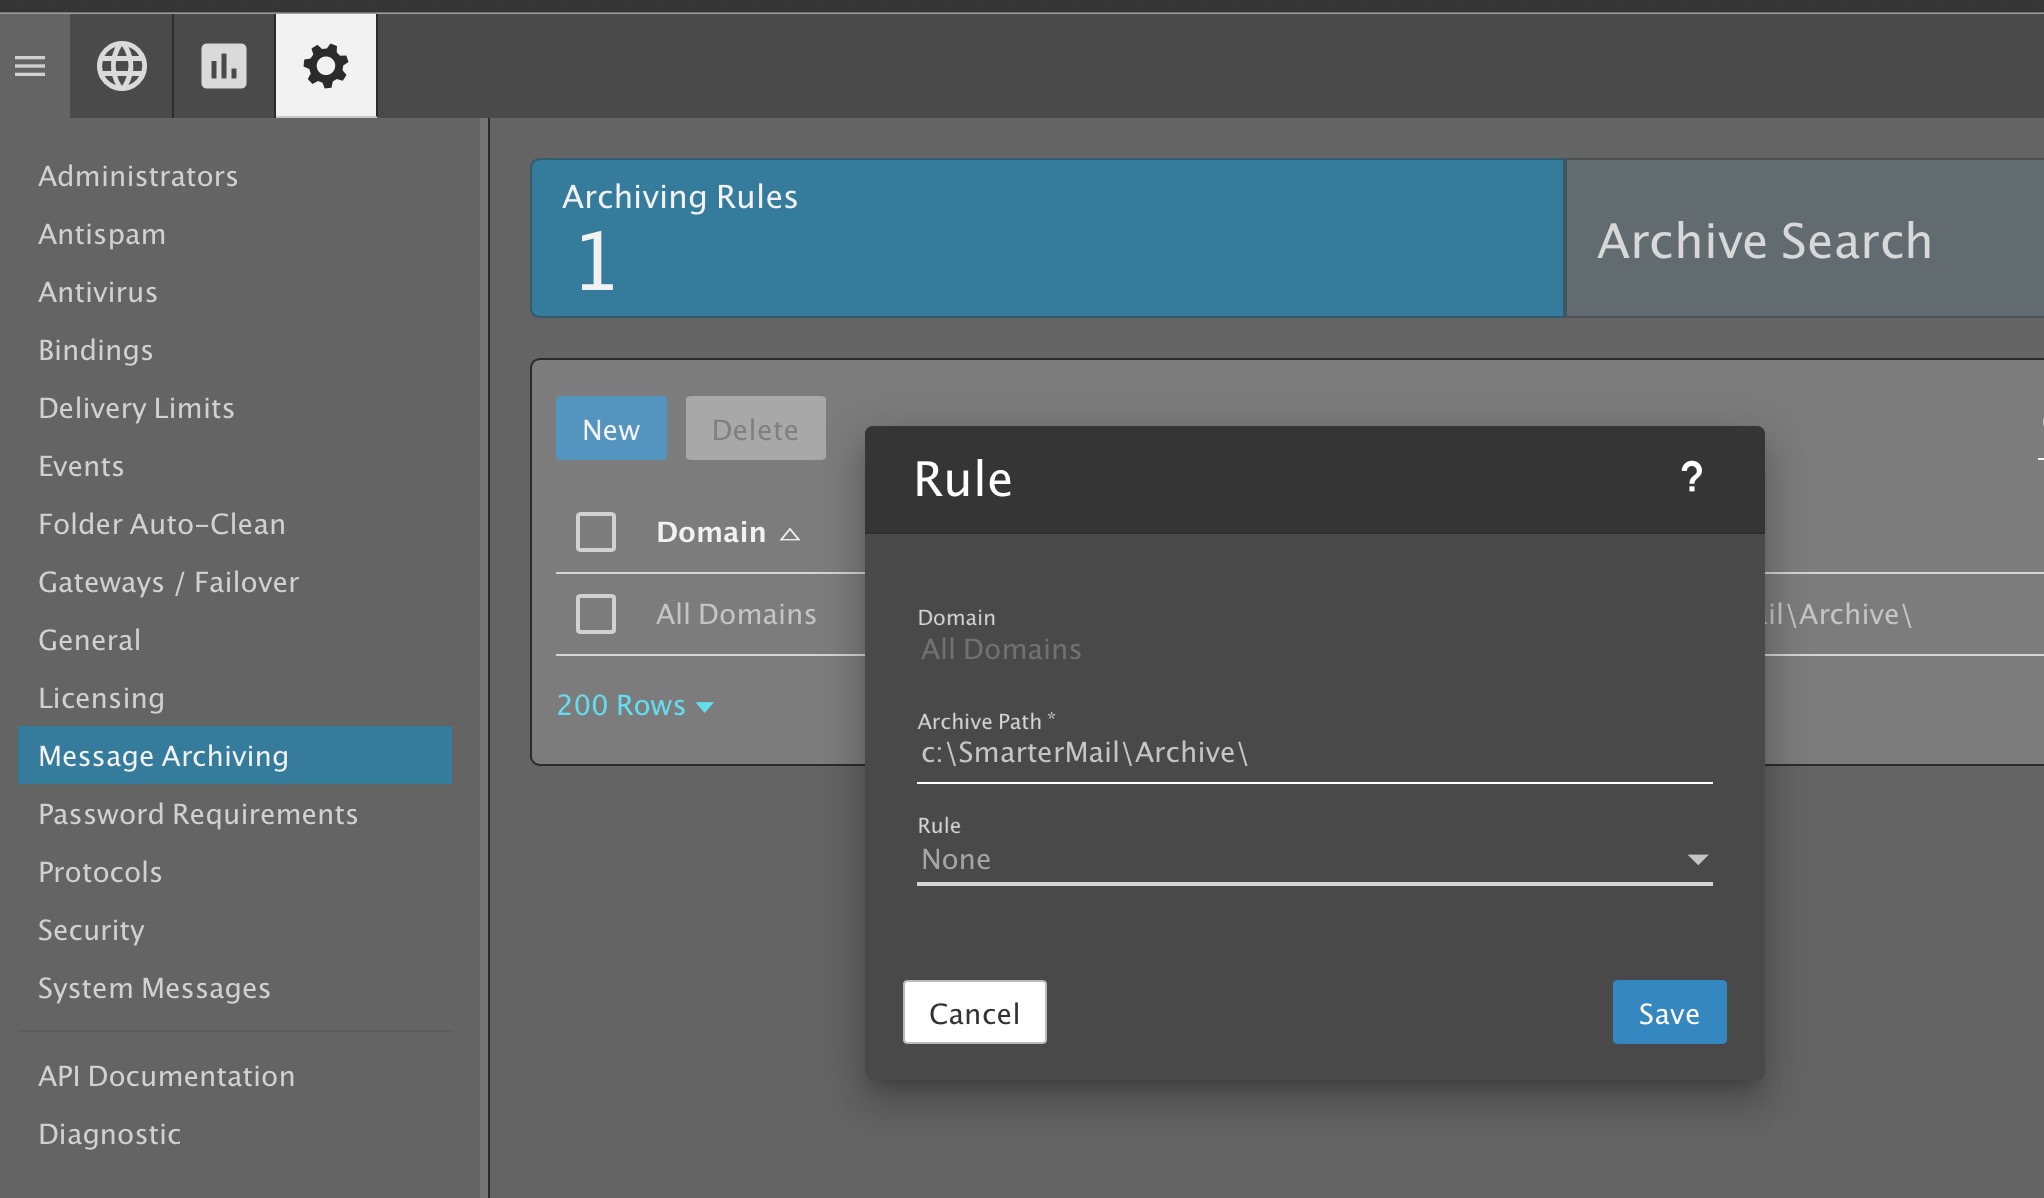Click the Domain column sort arrow
The image size is (2044, 1198).
click(790, 534)
